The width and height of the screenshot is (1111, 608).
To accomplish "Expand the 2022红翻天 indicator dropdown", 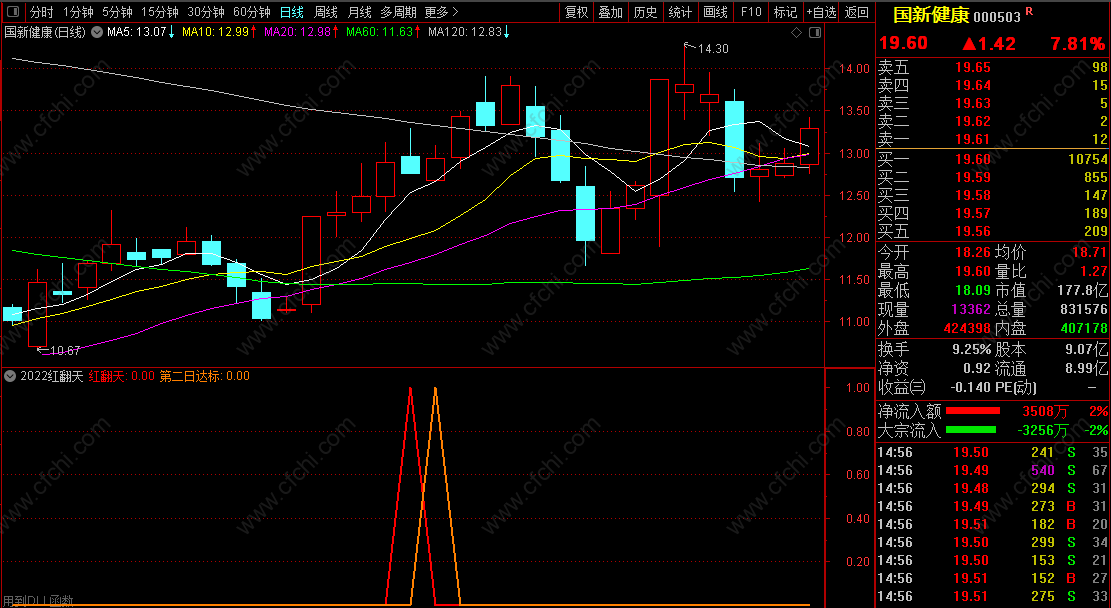I will (x=10, y=376).
